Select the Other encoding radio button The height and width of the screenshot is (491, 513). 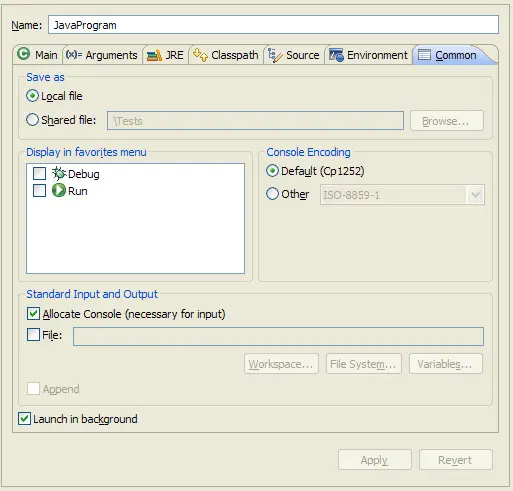coord(272,194)
